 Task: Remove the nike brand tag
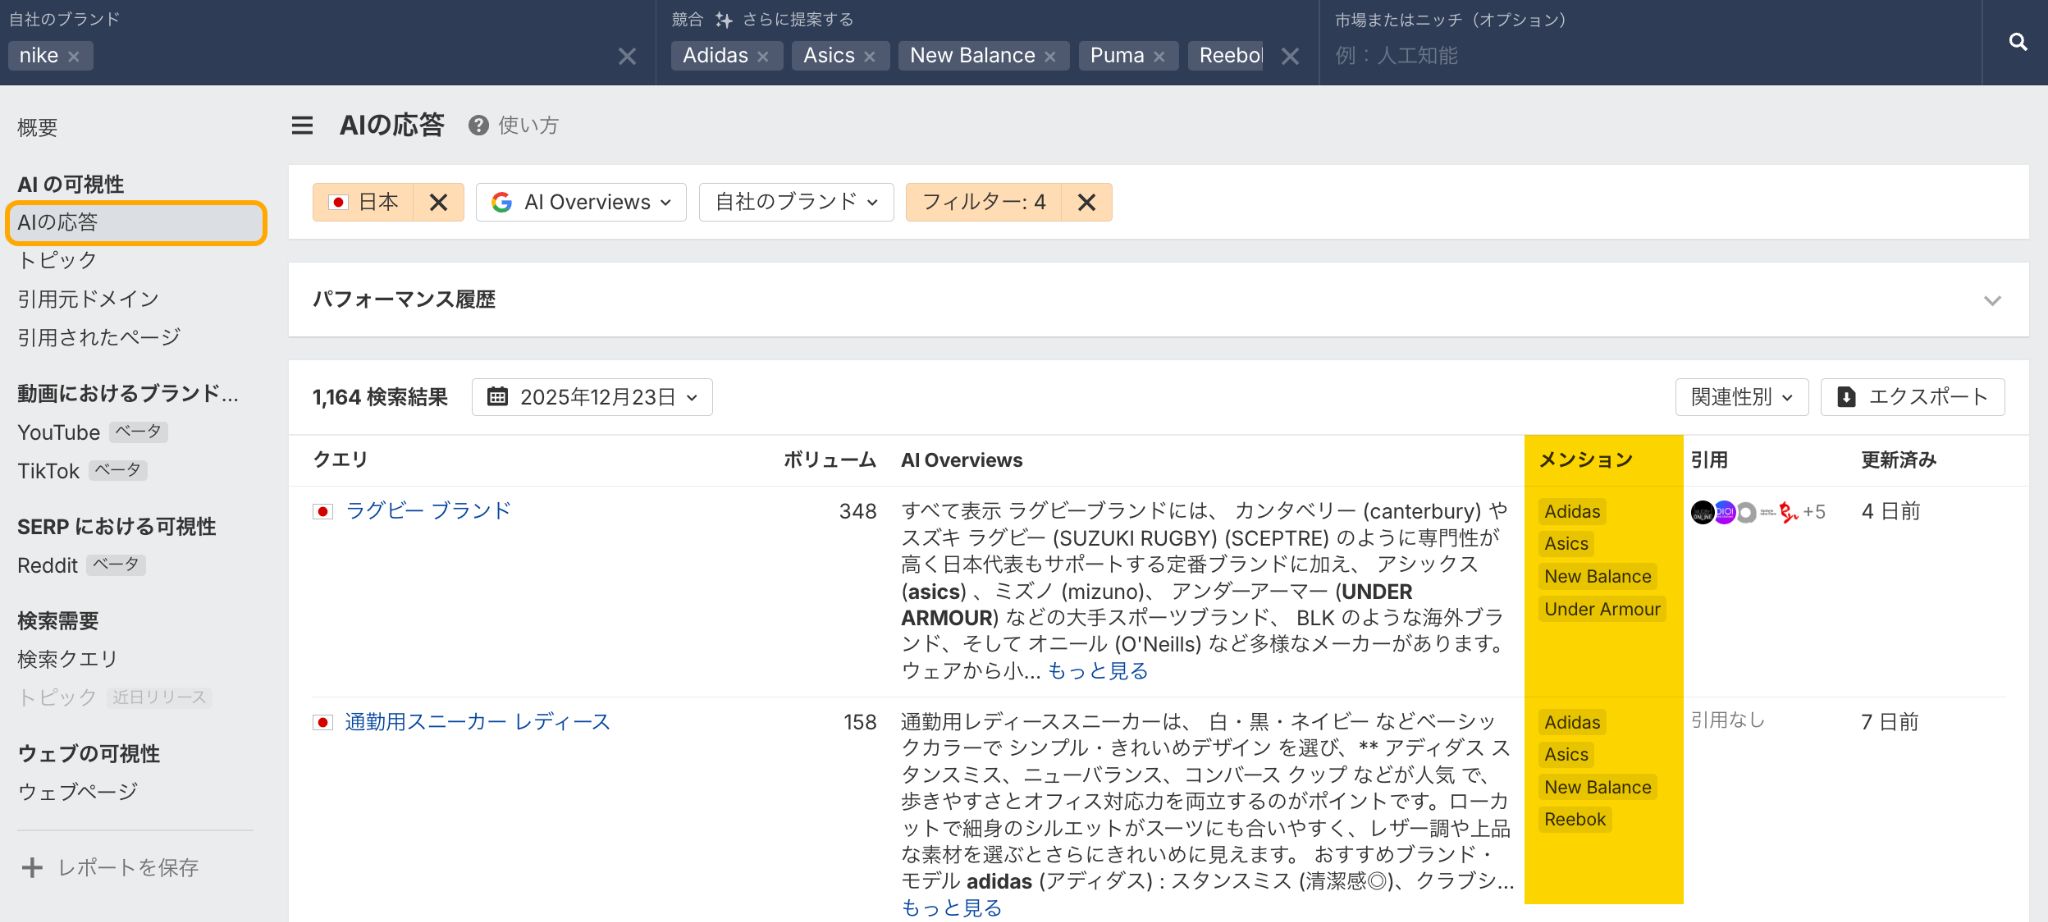pos(74,57)
